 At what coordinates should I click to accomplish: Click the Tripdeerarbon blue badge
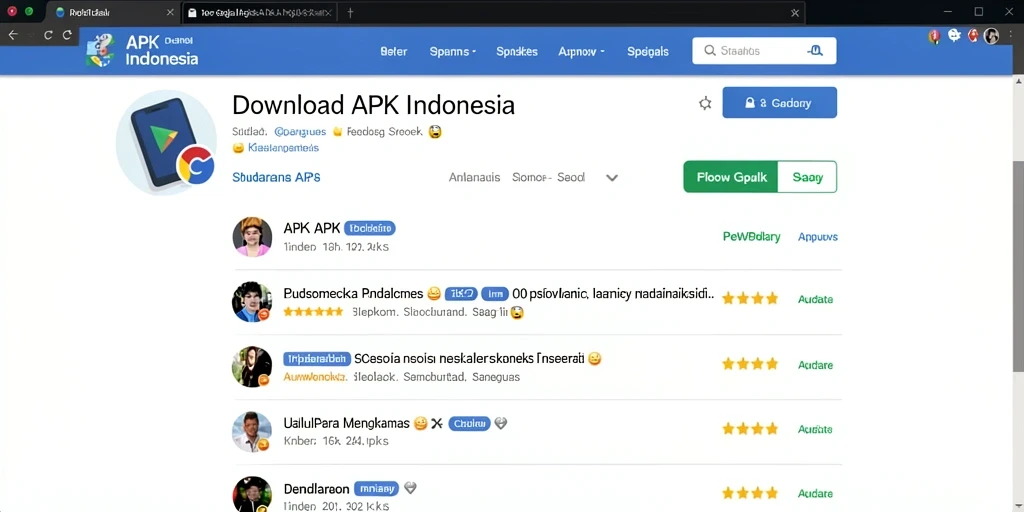[317, 359]
